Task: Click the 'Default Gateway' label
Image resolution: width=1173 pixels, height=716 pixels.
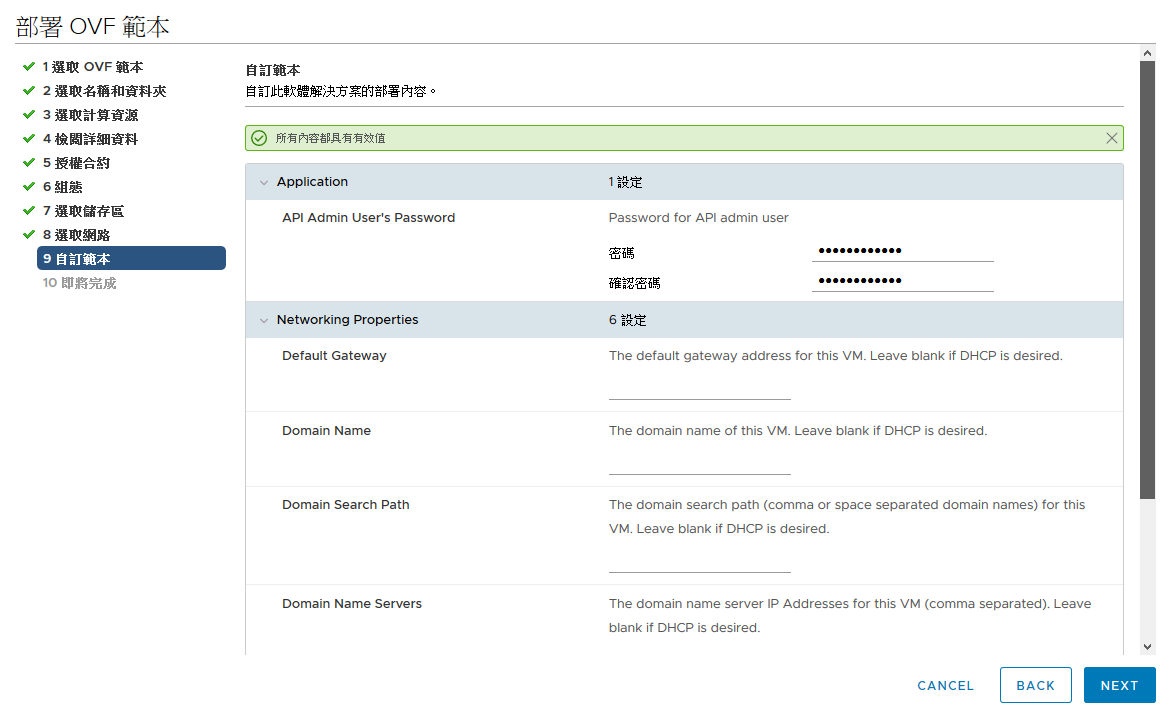Action: tap(334, 356)
